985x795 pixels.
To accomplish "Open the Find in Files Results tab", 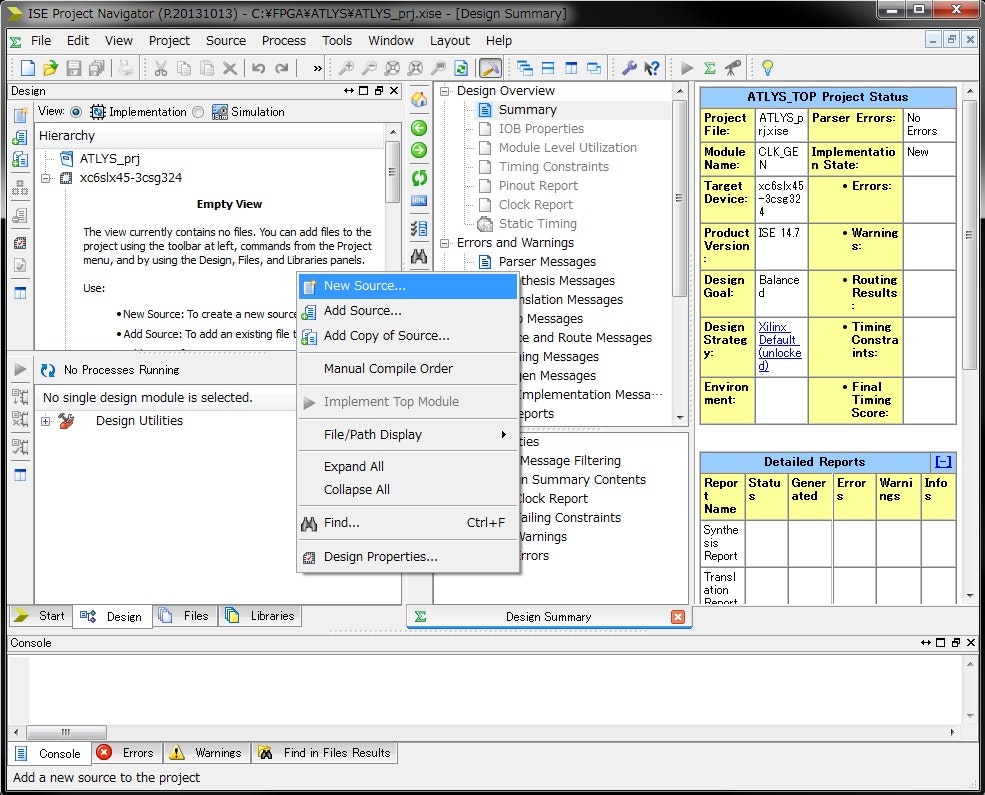I will pyautogui.click(x=325, y=753).
